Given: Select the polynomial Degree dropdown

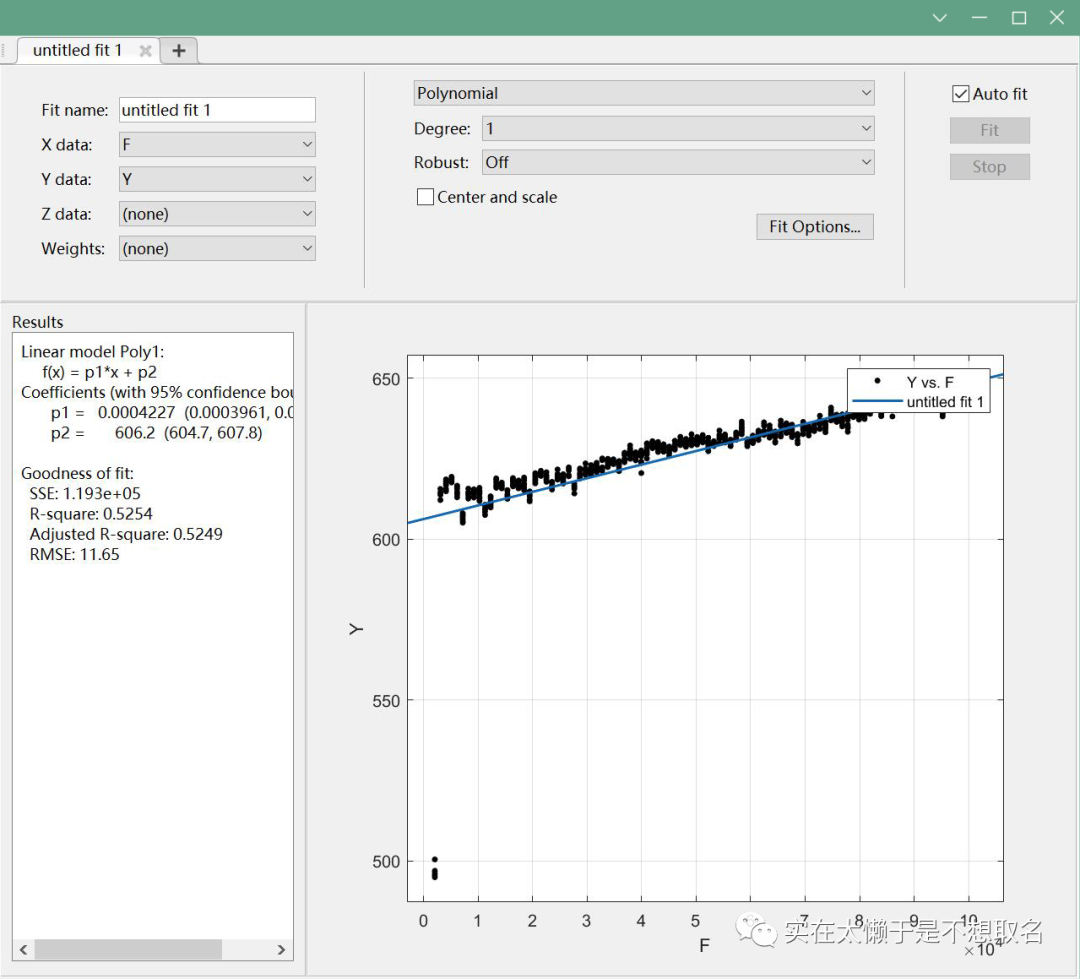Looking at the screenshot, I should click(x=677, y=129).
